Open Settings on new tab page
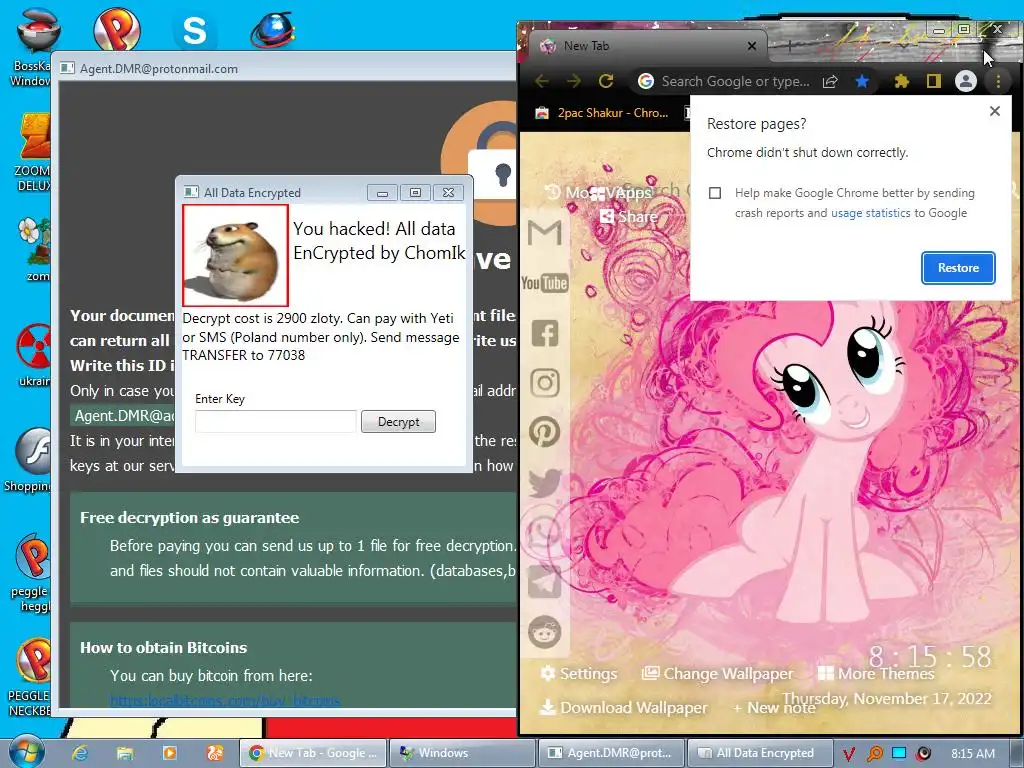The image size is (1024, 768). point(579,673)
